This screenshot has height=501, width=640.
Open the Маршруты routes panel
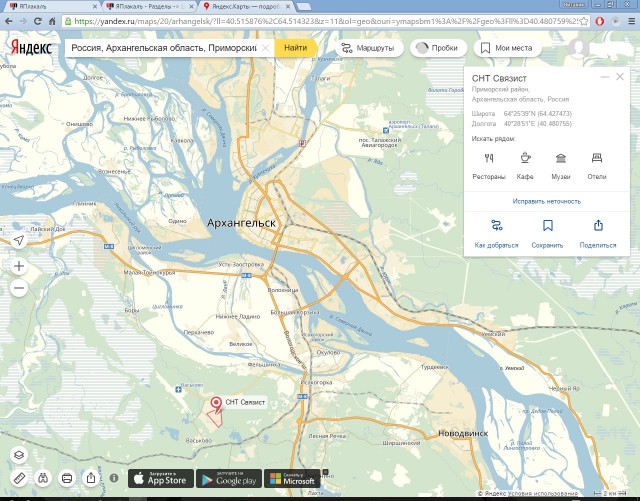point(369,48)
